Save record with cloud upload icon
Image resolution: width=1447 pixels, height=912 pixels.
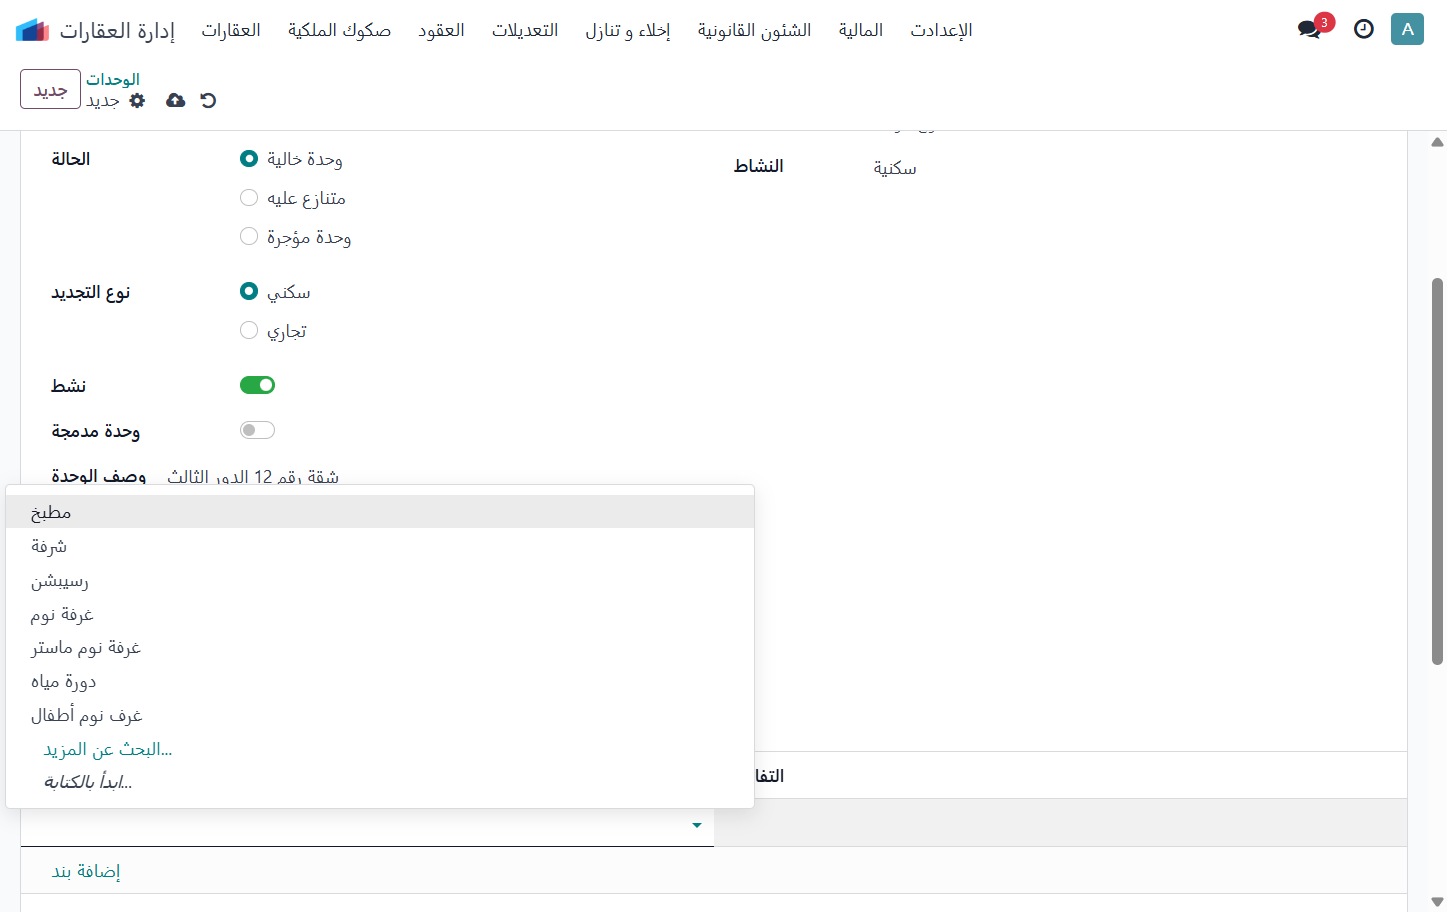[175, 100]
